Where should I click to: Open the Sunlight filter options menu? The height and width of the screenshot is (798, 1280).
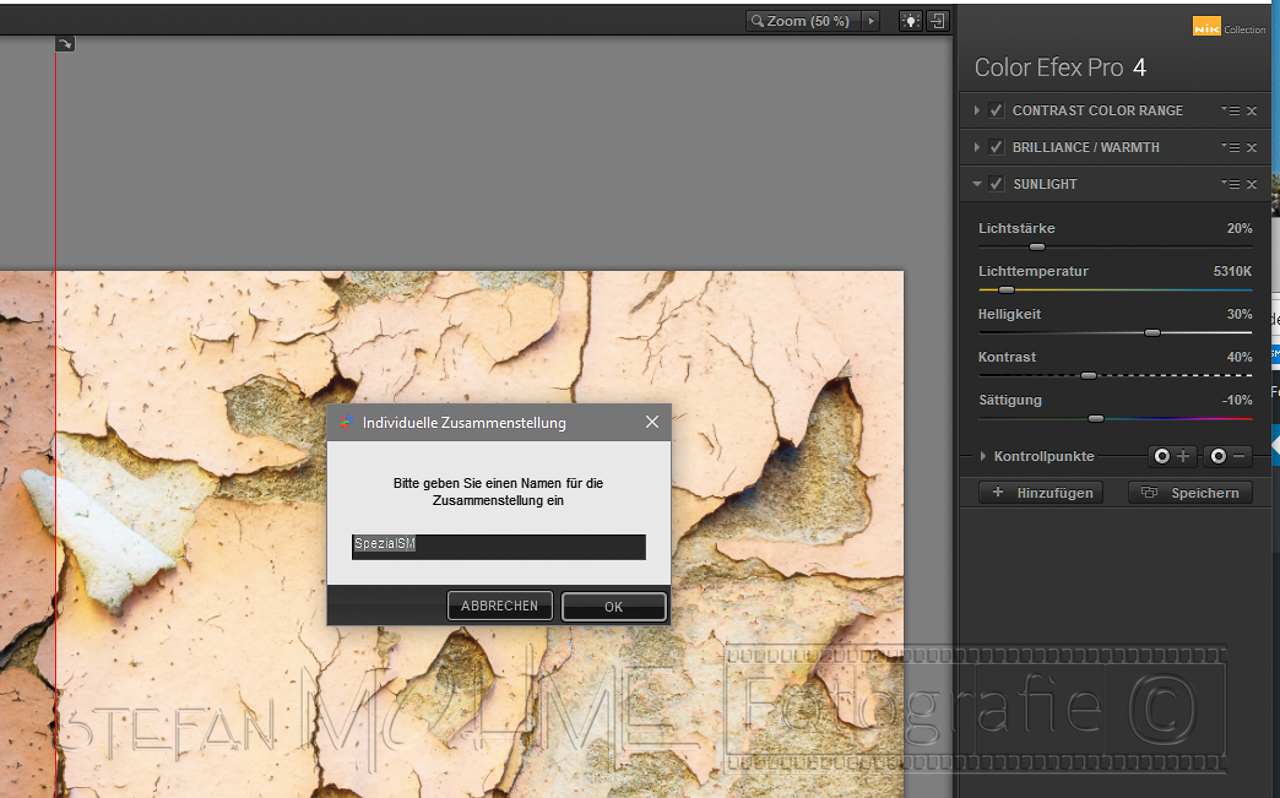1231,184
